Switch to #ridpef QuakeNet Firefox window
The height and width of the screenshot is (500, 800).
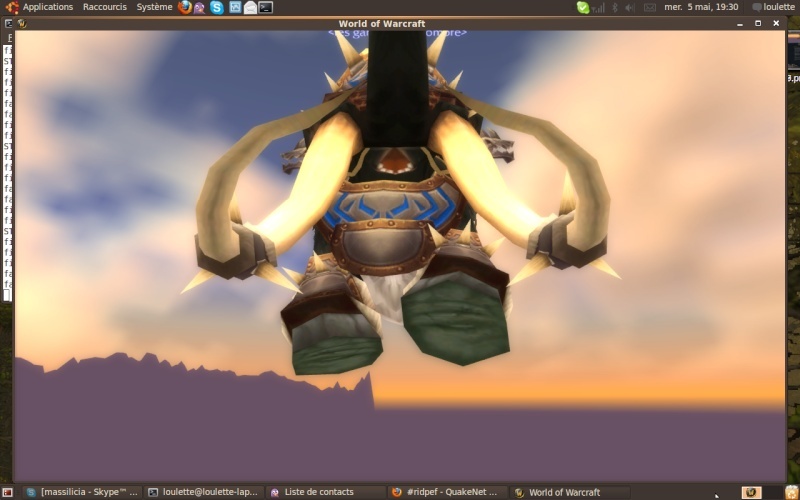[447, 492]
